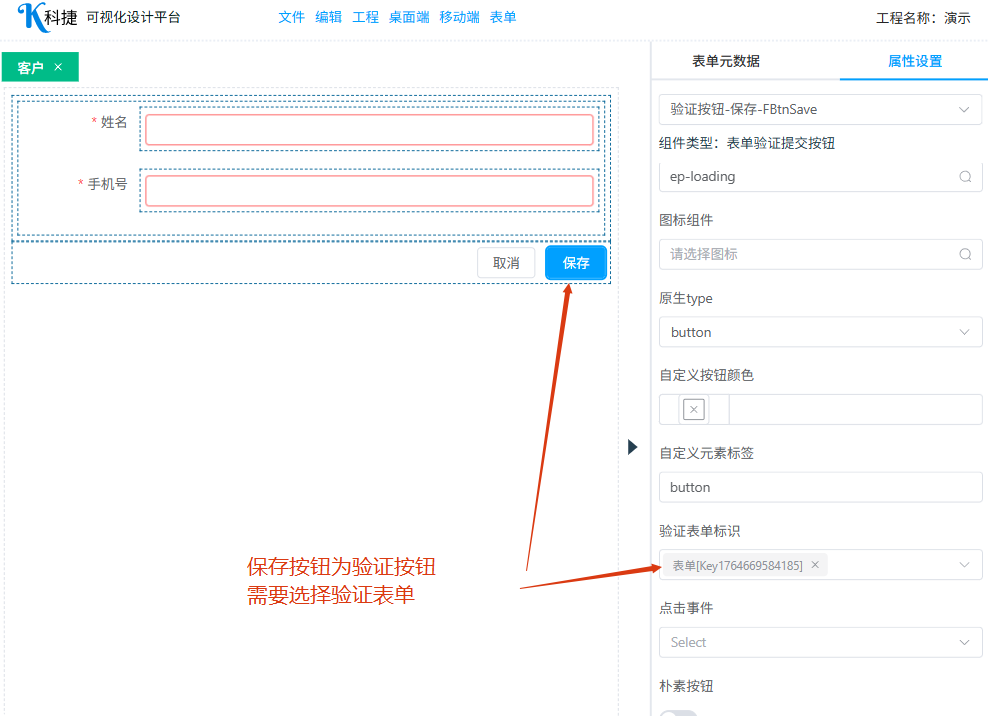Screen dimensions: 988x716
Task: Clear the custom button color swatch
Action: (x=694, y=409)
